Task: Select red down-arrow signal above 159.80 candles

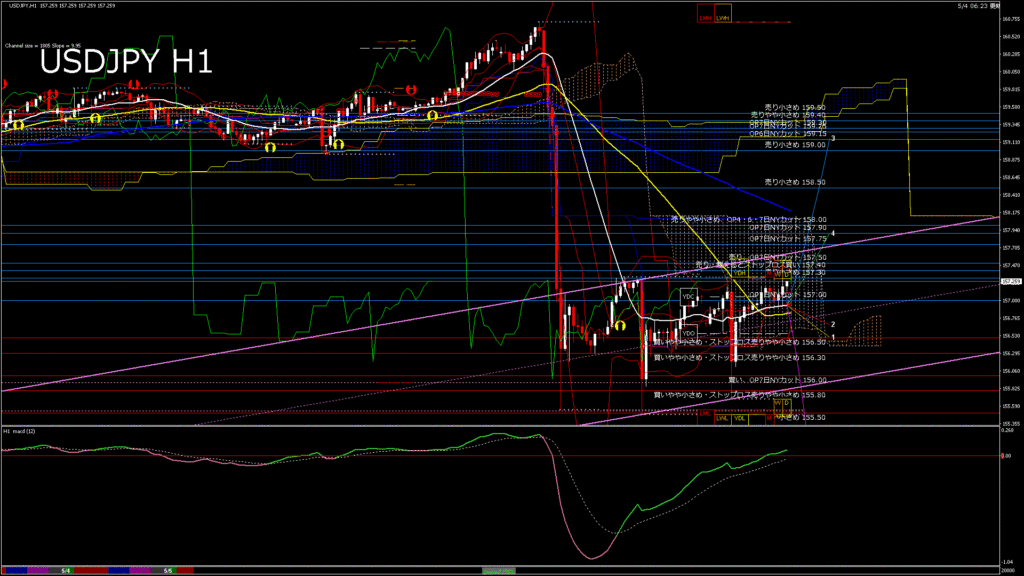Action: (411, 89)
